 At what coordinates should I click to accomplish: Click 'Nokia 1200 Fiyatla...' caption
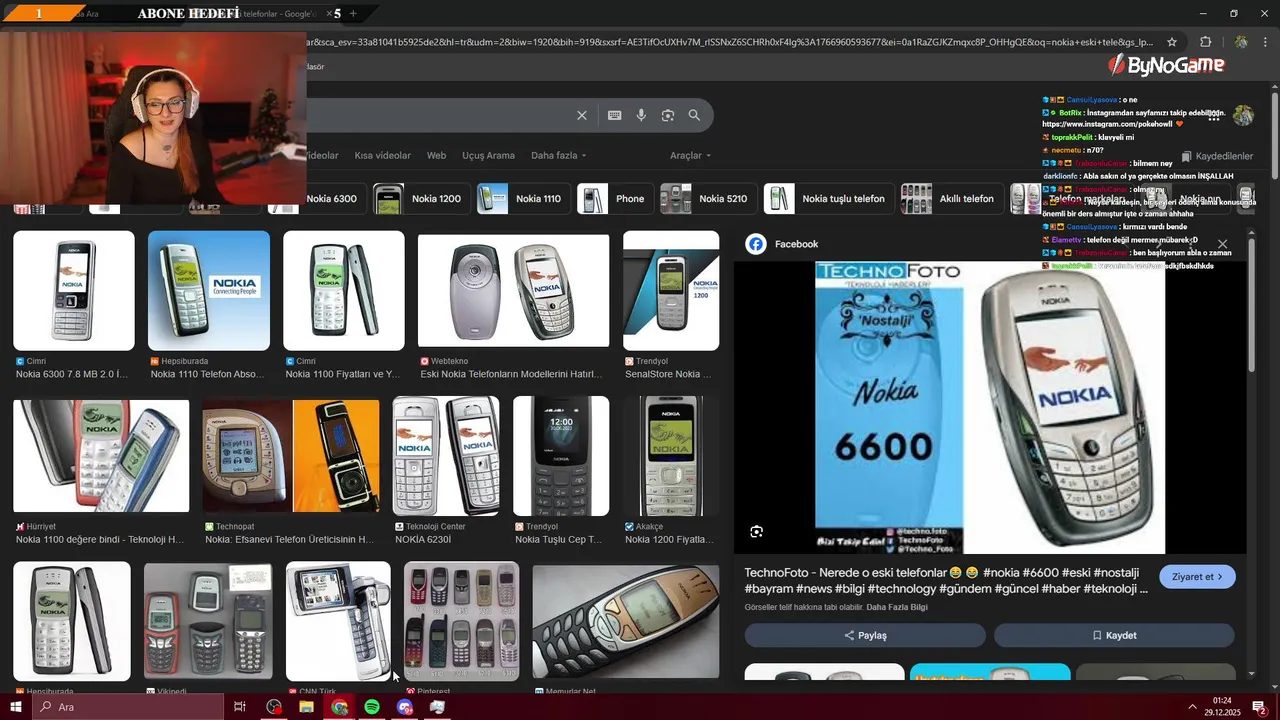click(669, 539)
